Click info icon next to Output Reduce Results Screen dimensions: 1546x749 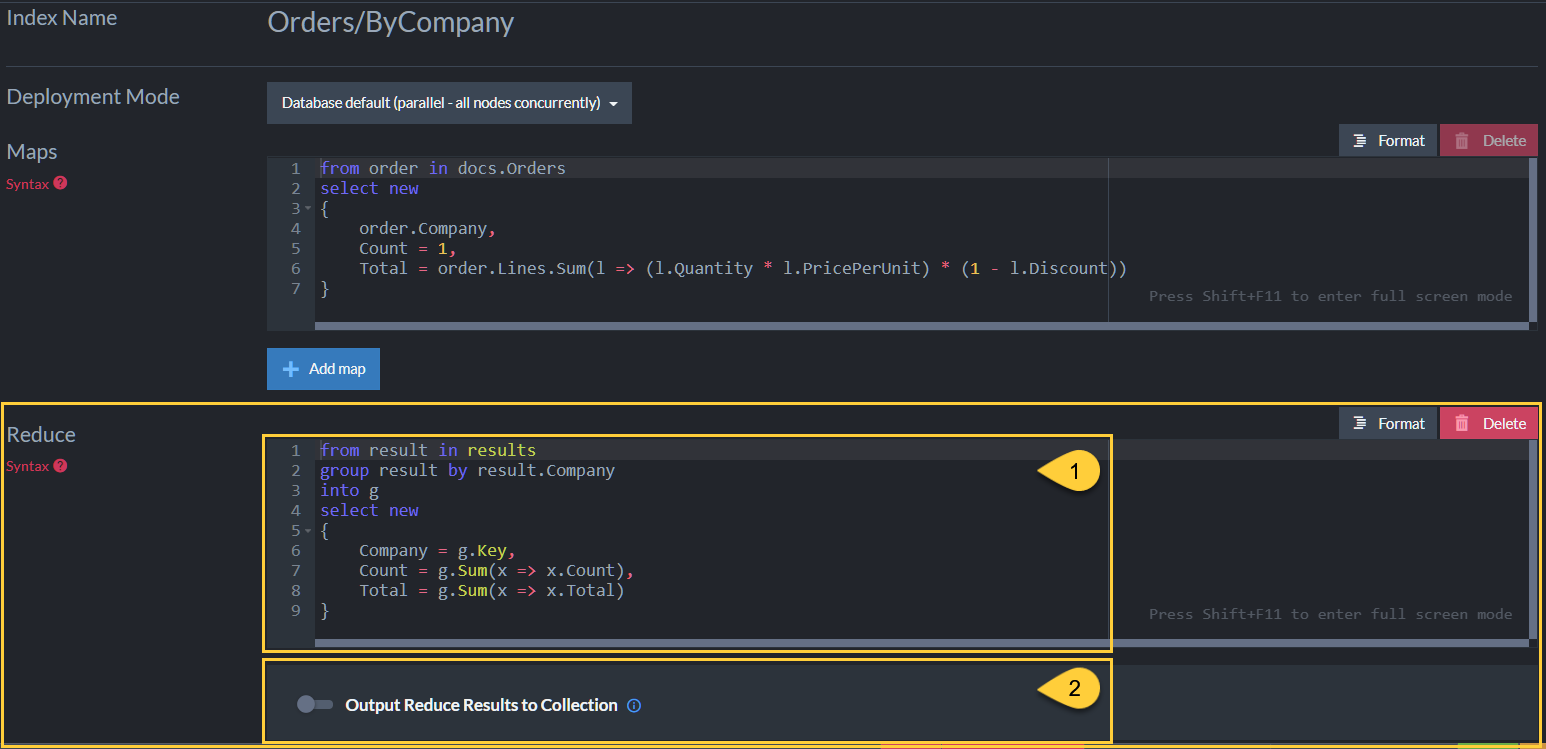click(634, 706)
